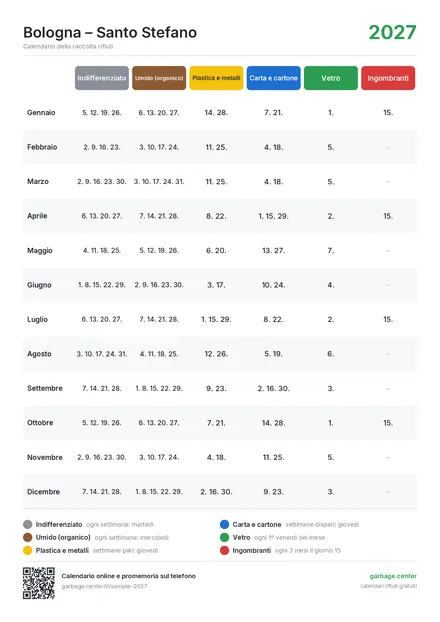Click the Luglio Ingombranti date 15
440x622 pixels.
tap(388, 319)
